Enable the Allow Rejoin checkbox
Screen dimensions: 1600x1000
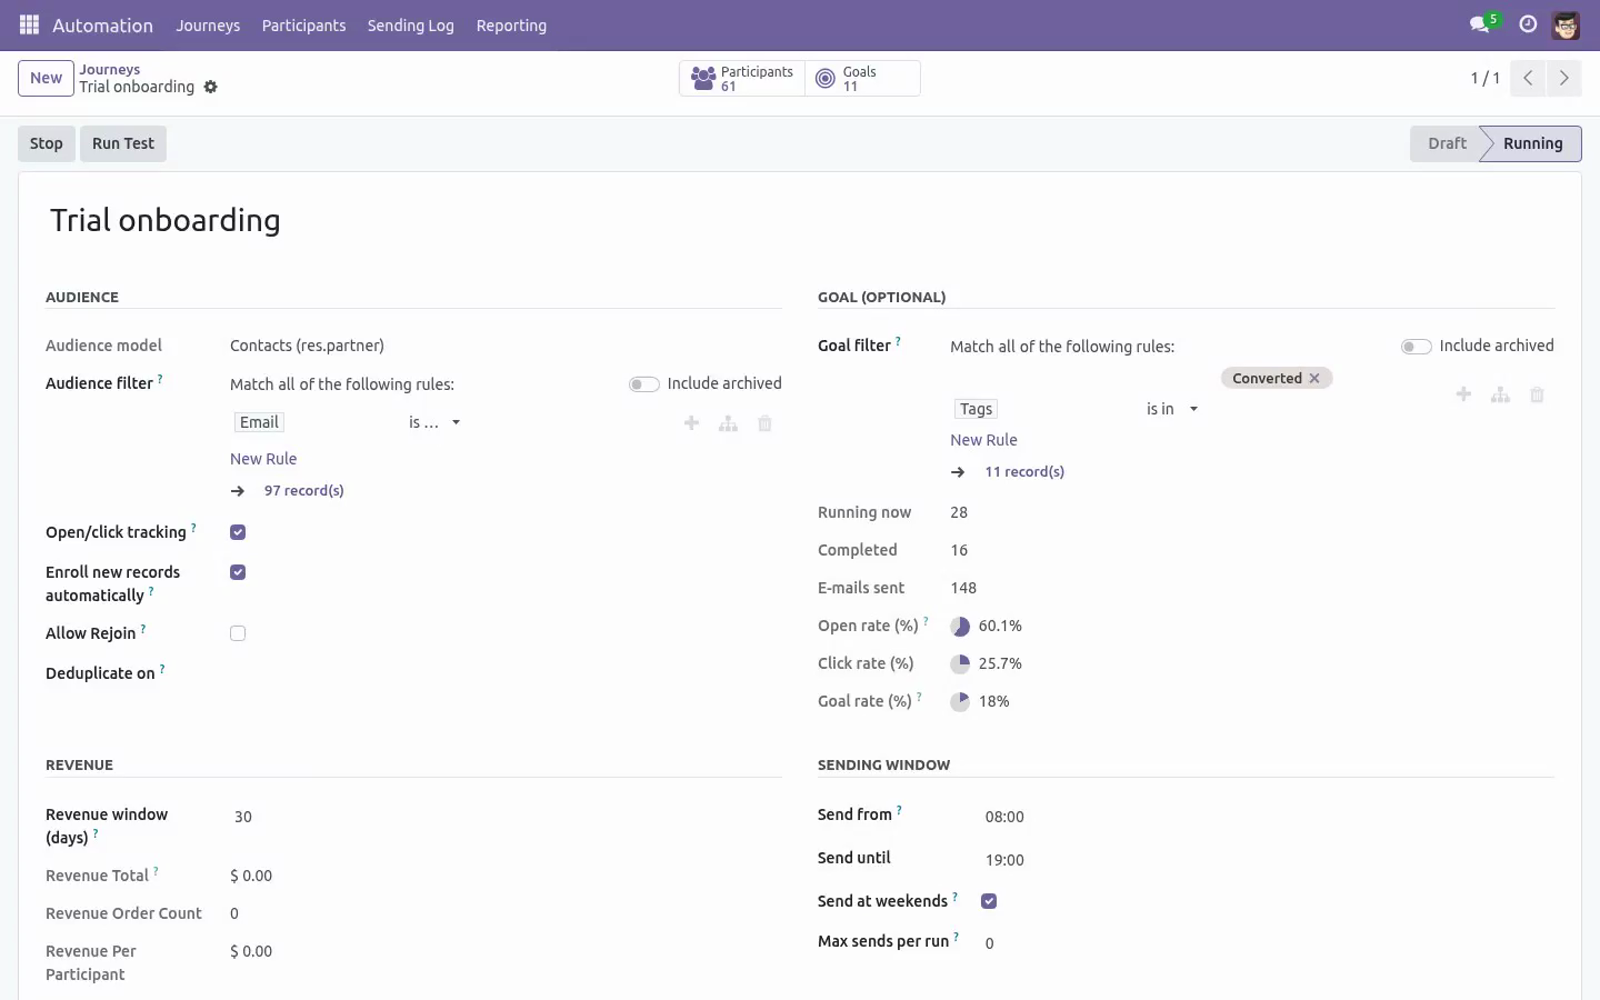[x=238, y=633]
